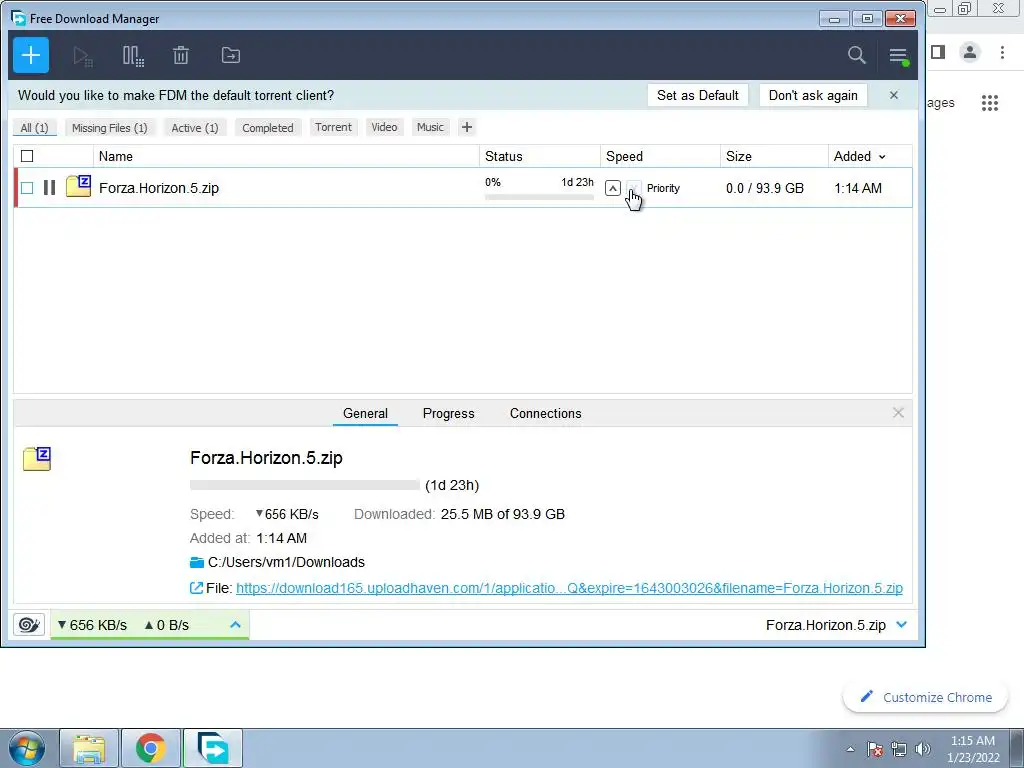
Task: Select the Music filter tab
Action: pos(430,127)
